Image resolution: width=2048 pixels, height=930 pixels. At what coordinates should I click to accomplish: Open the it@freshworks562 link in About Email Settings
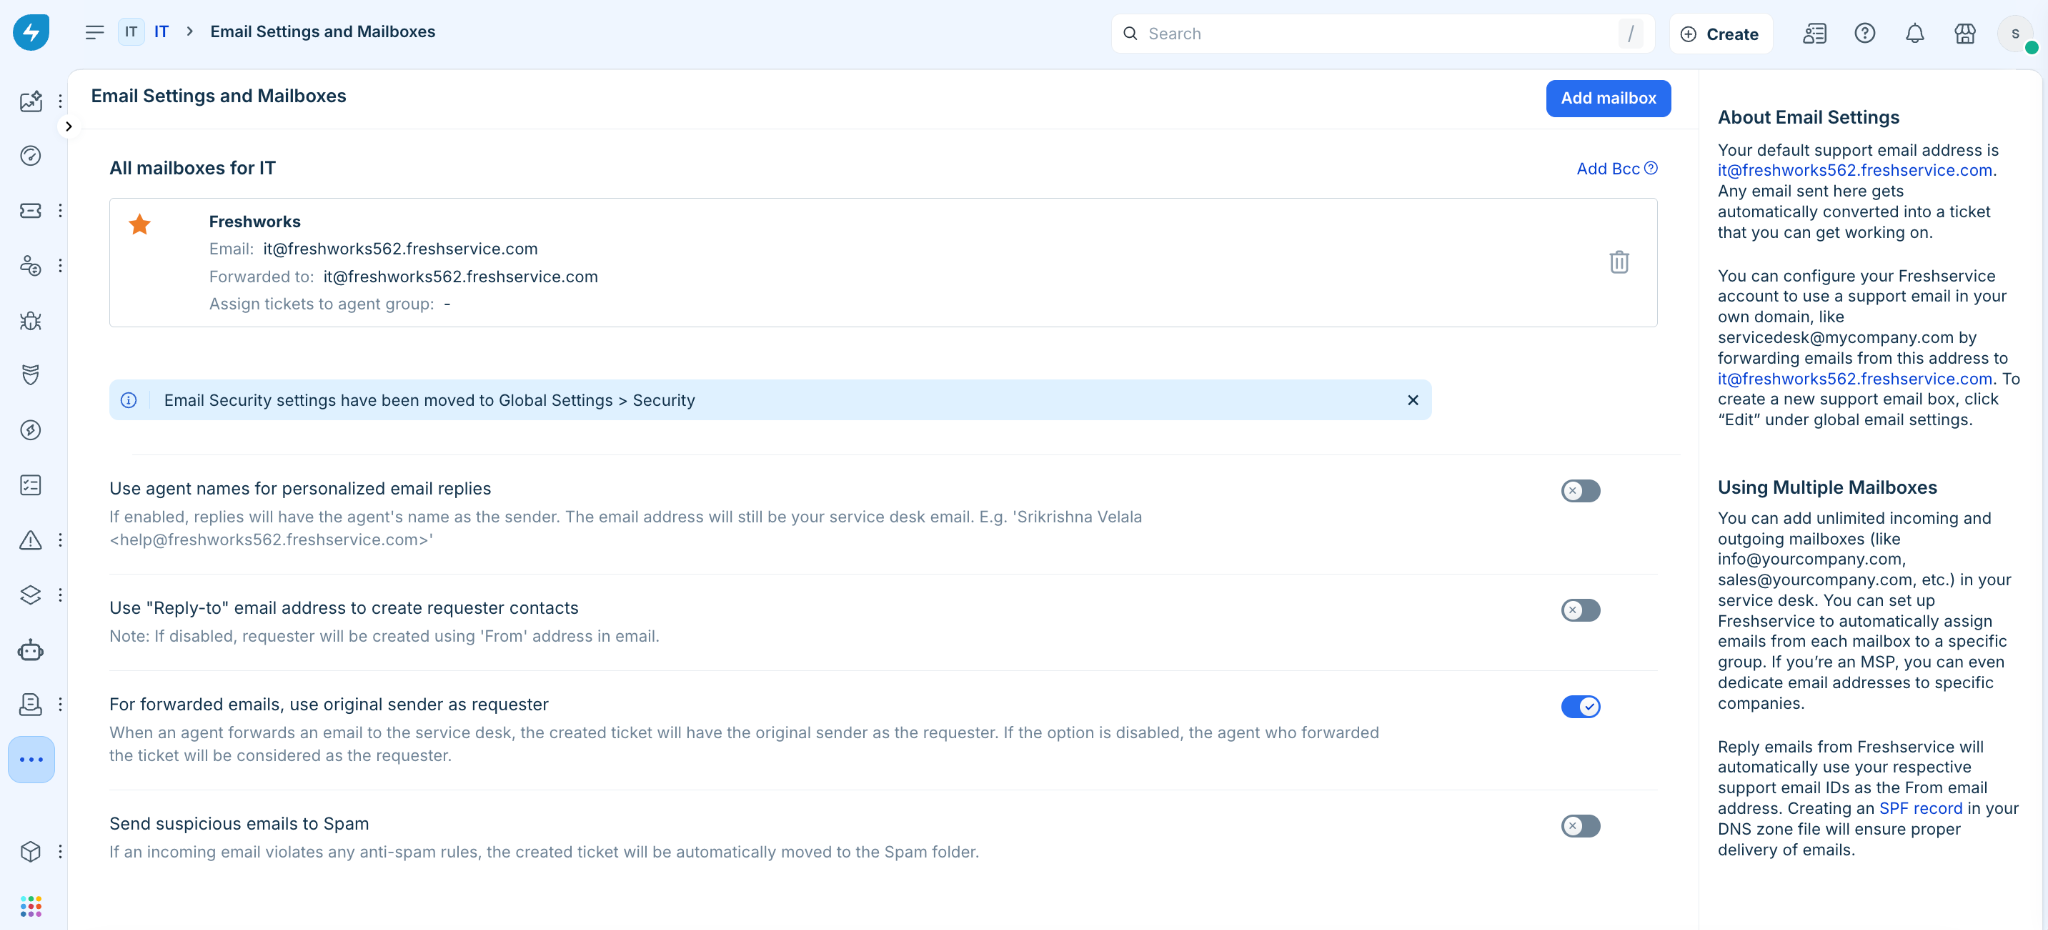pyautogui.click(x=1855, y=170)
